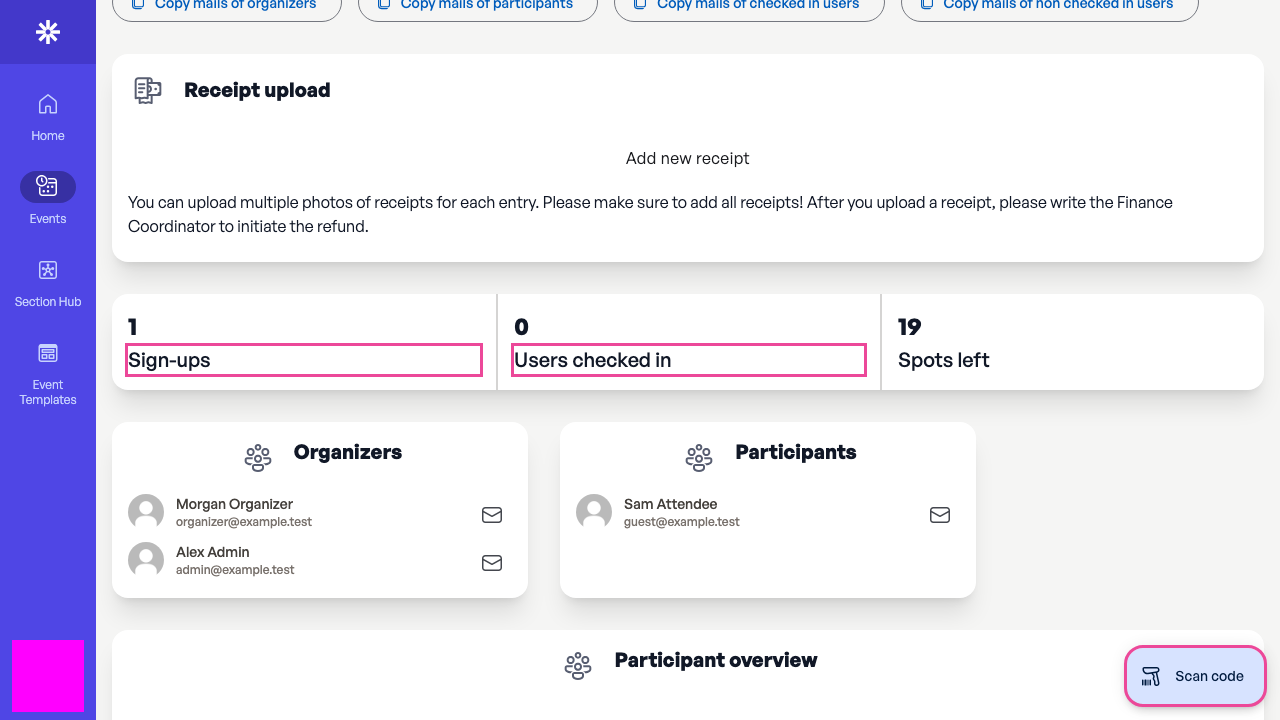Click the Receipt upload icon
Viewport: 1280px width, 720px height.
pos(148,90)
